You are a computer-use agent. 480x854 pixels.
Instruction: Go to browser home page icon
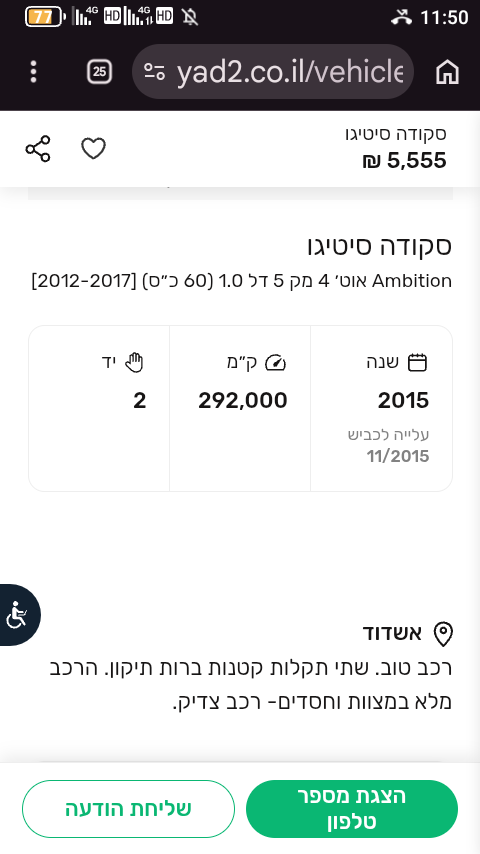tap(447, 72)
